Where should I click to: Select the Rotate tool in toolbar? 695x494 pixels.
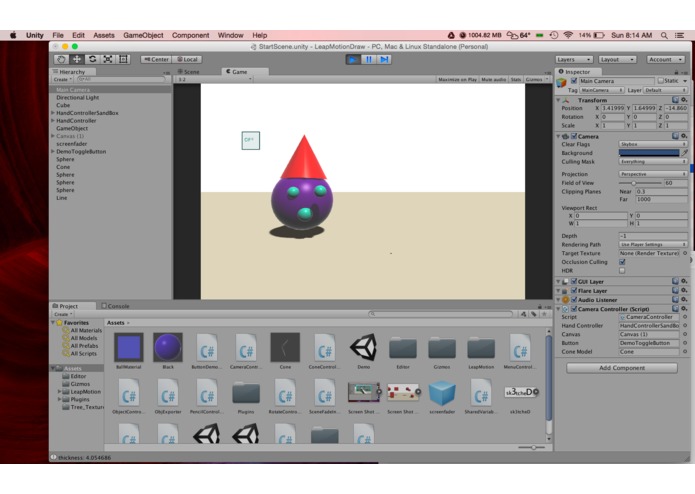(x=92, y=59)
